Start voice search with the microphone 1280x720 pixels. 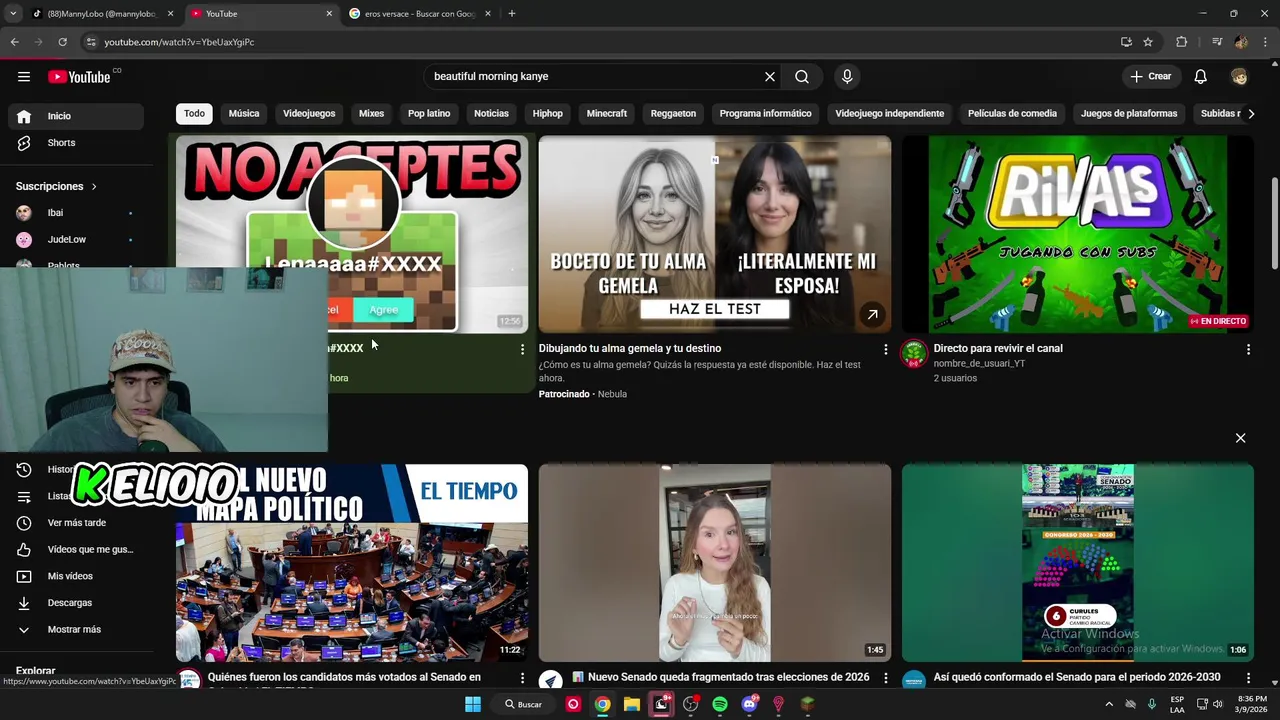847,76
